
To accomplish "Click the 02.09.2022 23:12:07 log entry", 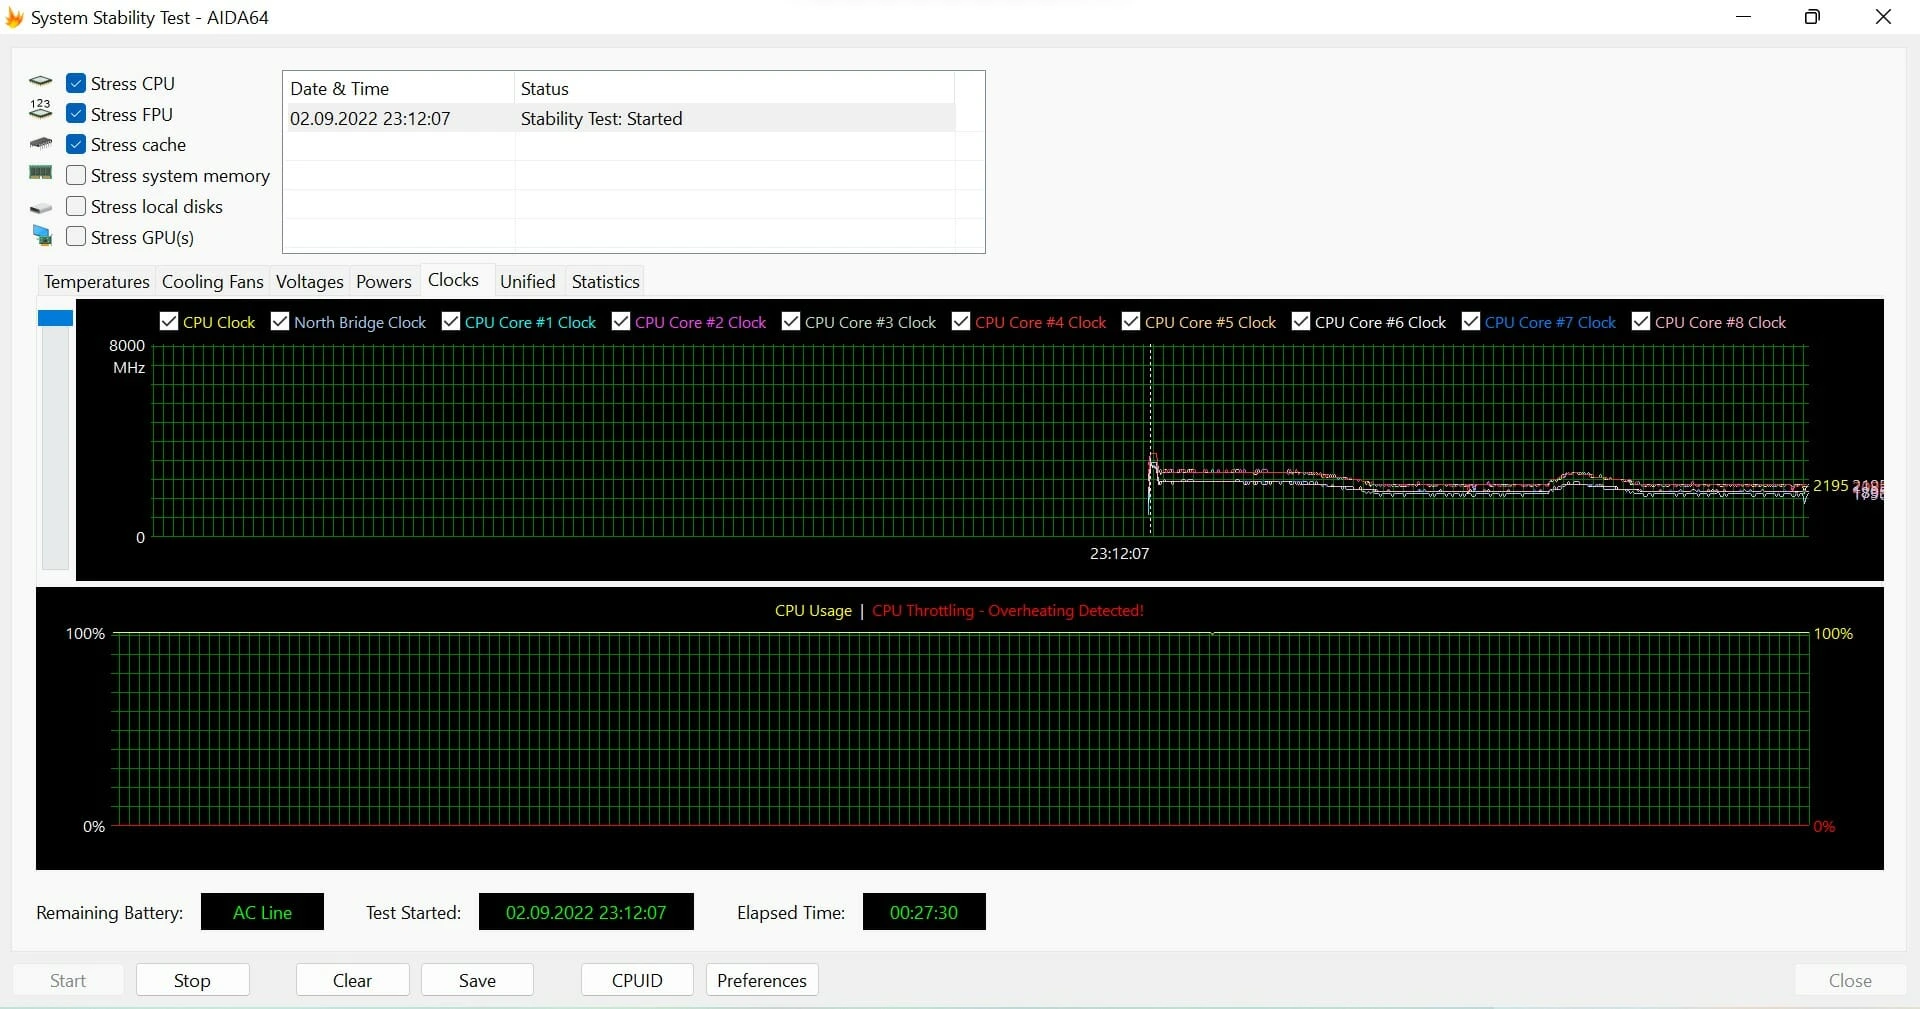I will pyautogui.click(x=370, y=118).
